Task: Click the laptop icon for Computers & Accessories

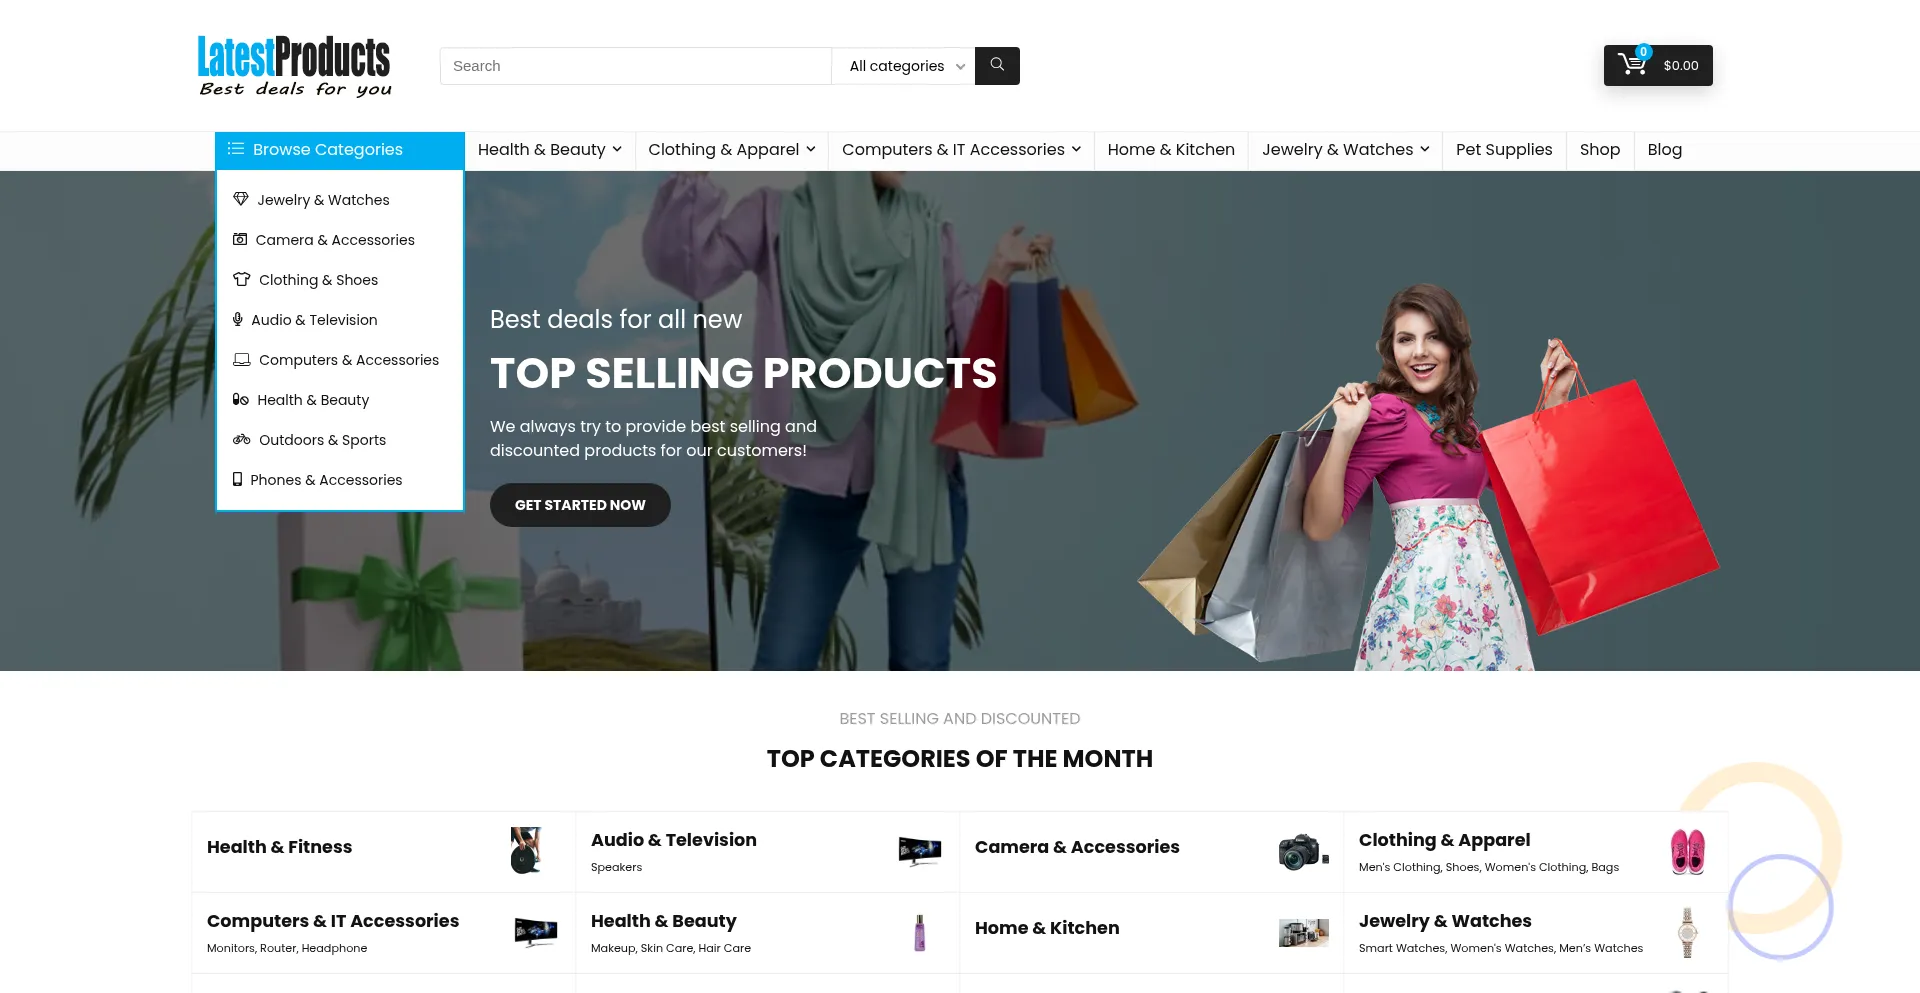Action: click(242, 359)
